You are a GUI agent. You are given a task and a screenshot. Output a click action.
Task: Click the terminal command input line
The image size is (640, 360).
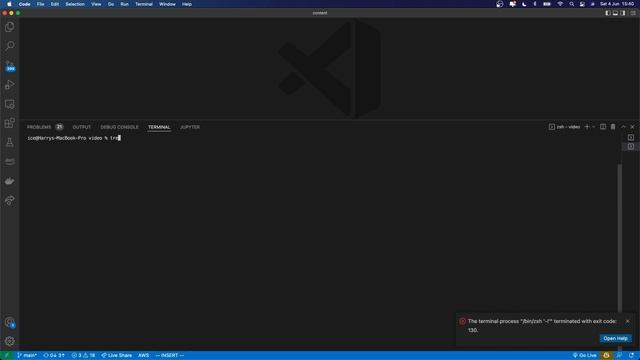point(73,138)
